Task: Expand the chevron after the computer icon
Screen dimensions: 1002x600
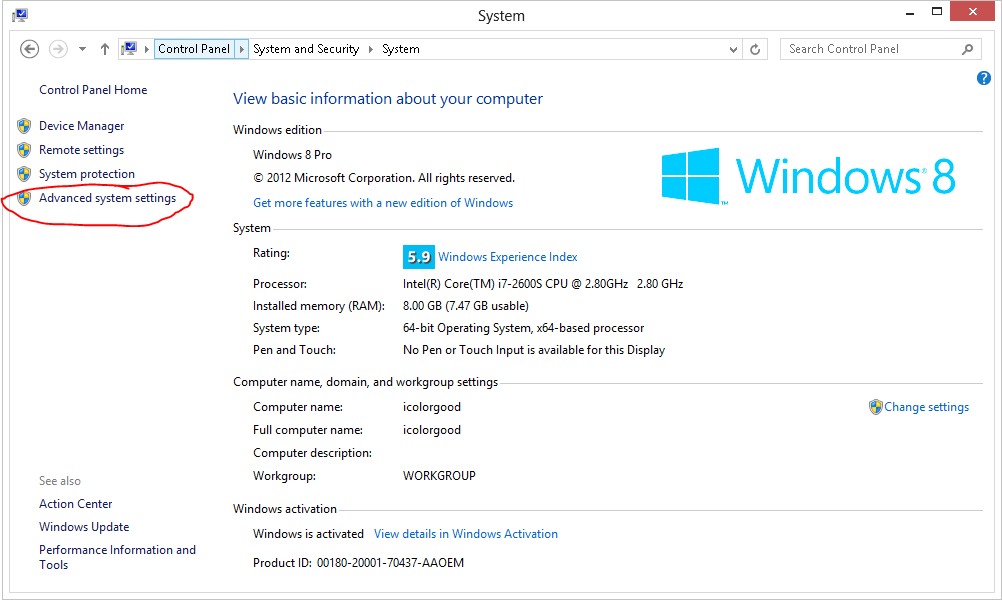Action: coord(146,49)
